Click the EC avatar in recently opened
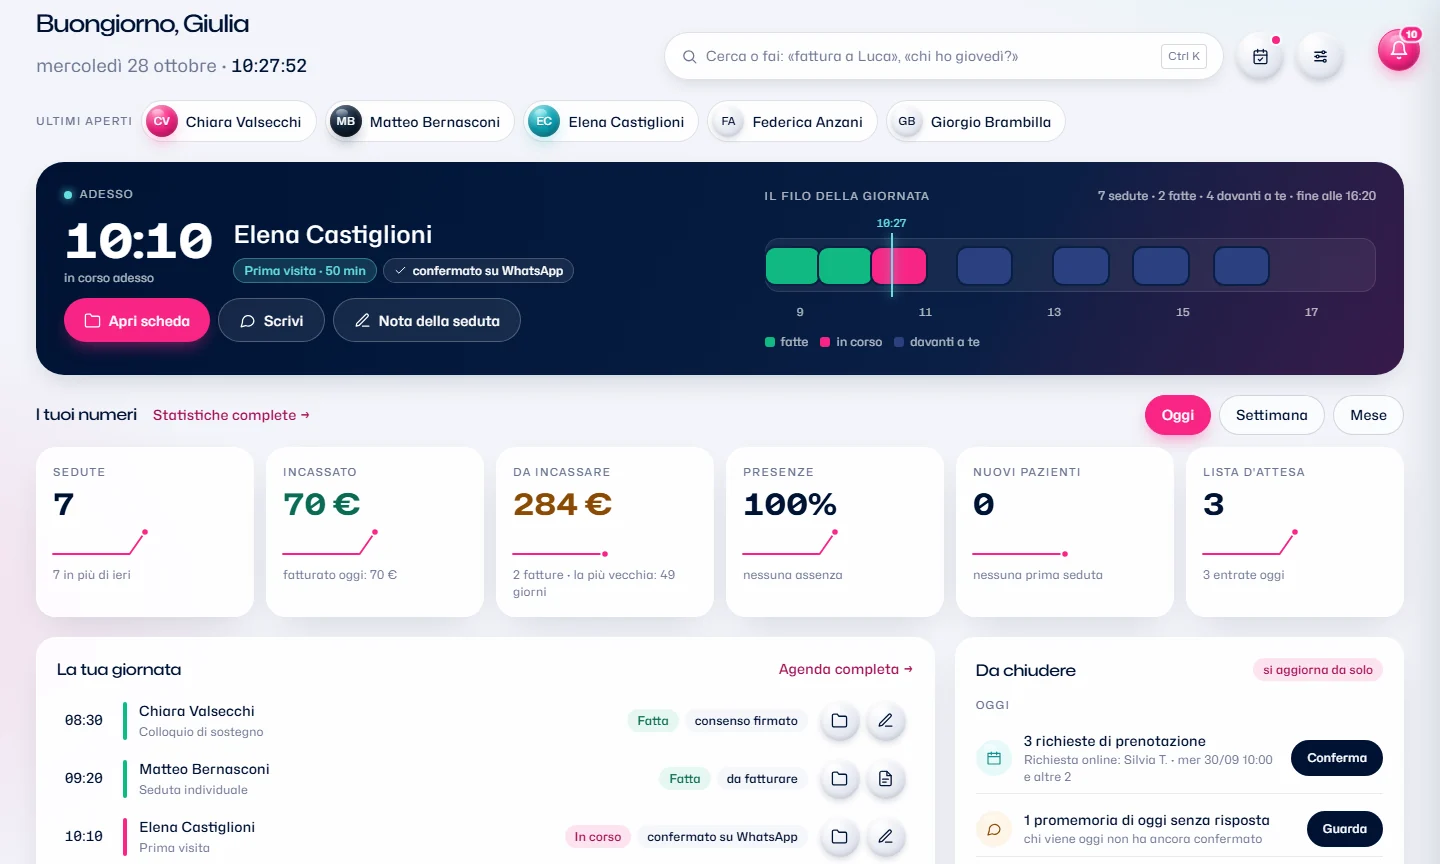Screen dimensions: 1440x864 coord(544,121)
